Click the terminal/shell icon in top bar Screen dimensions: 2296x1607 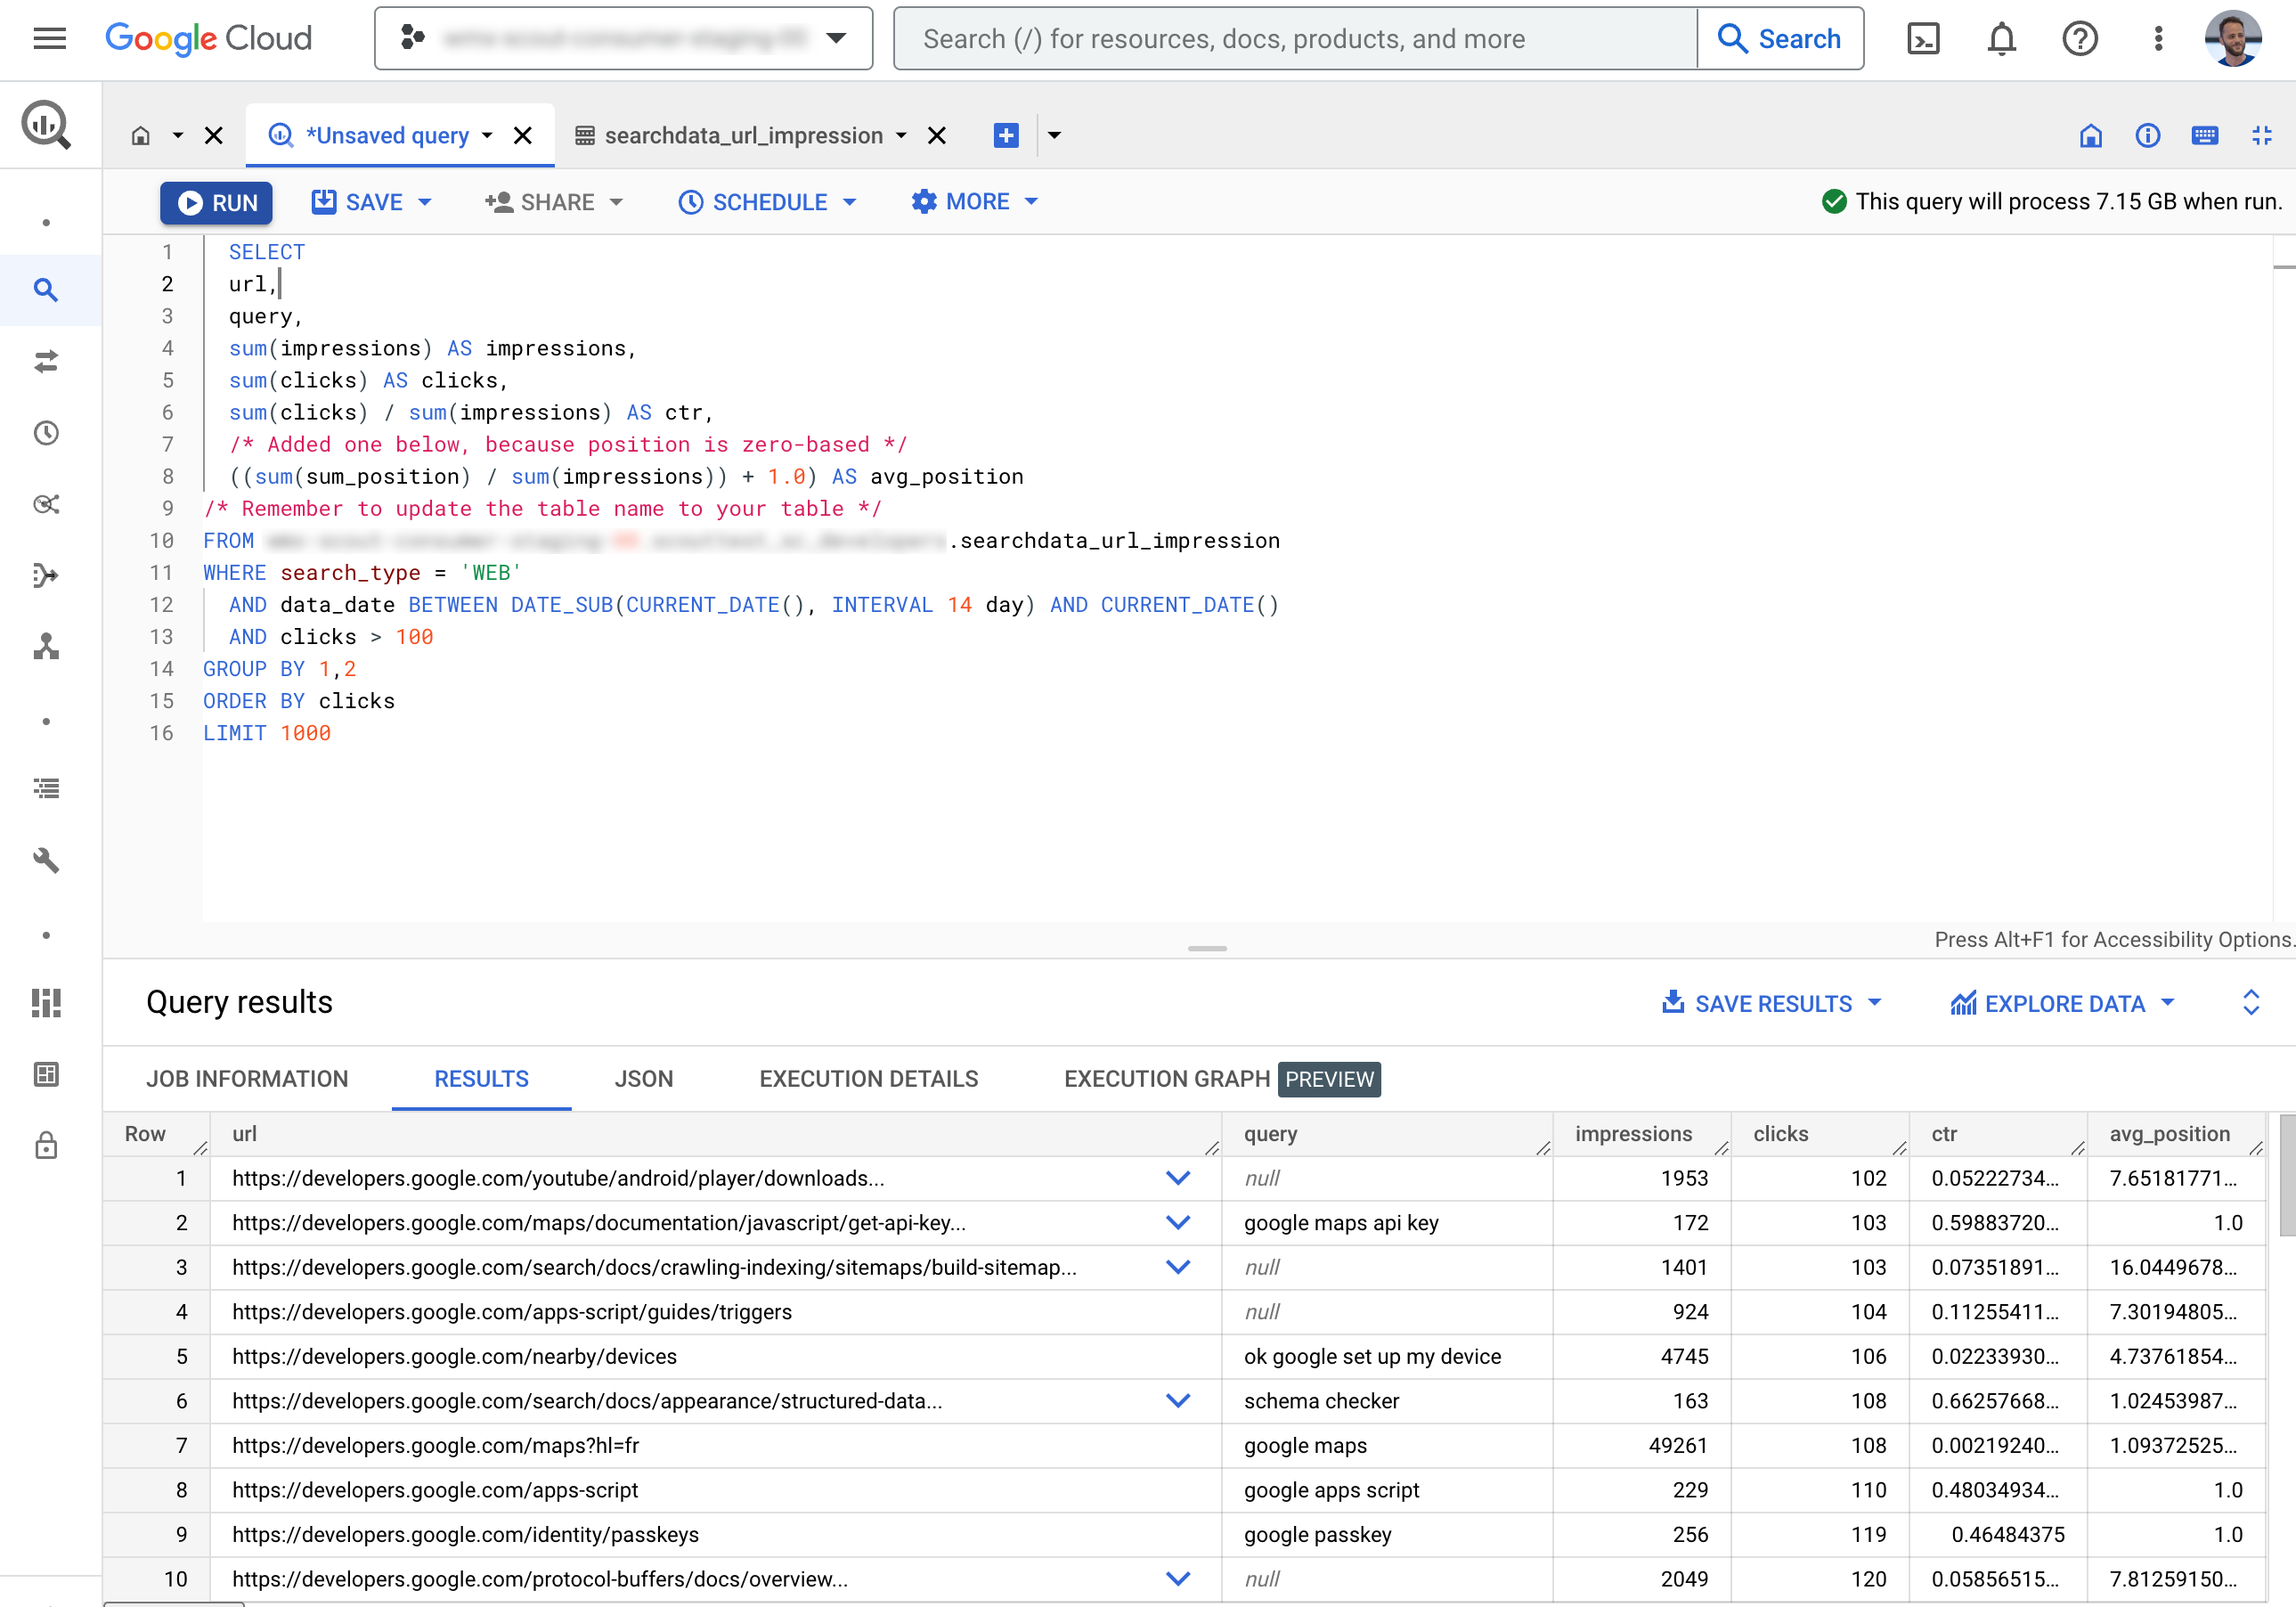(x=1923, y=38)
